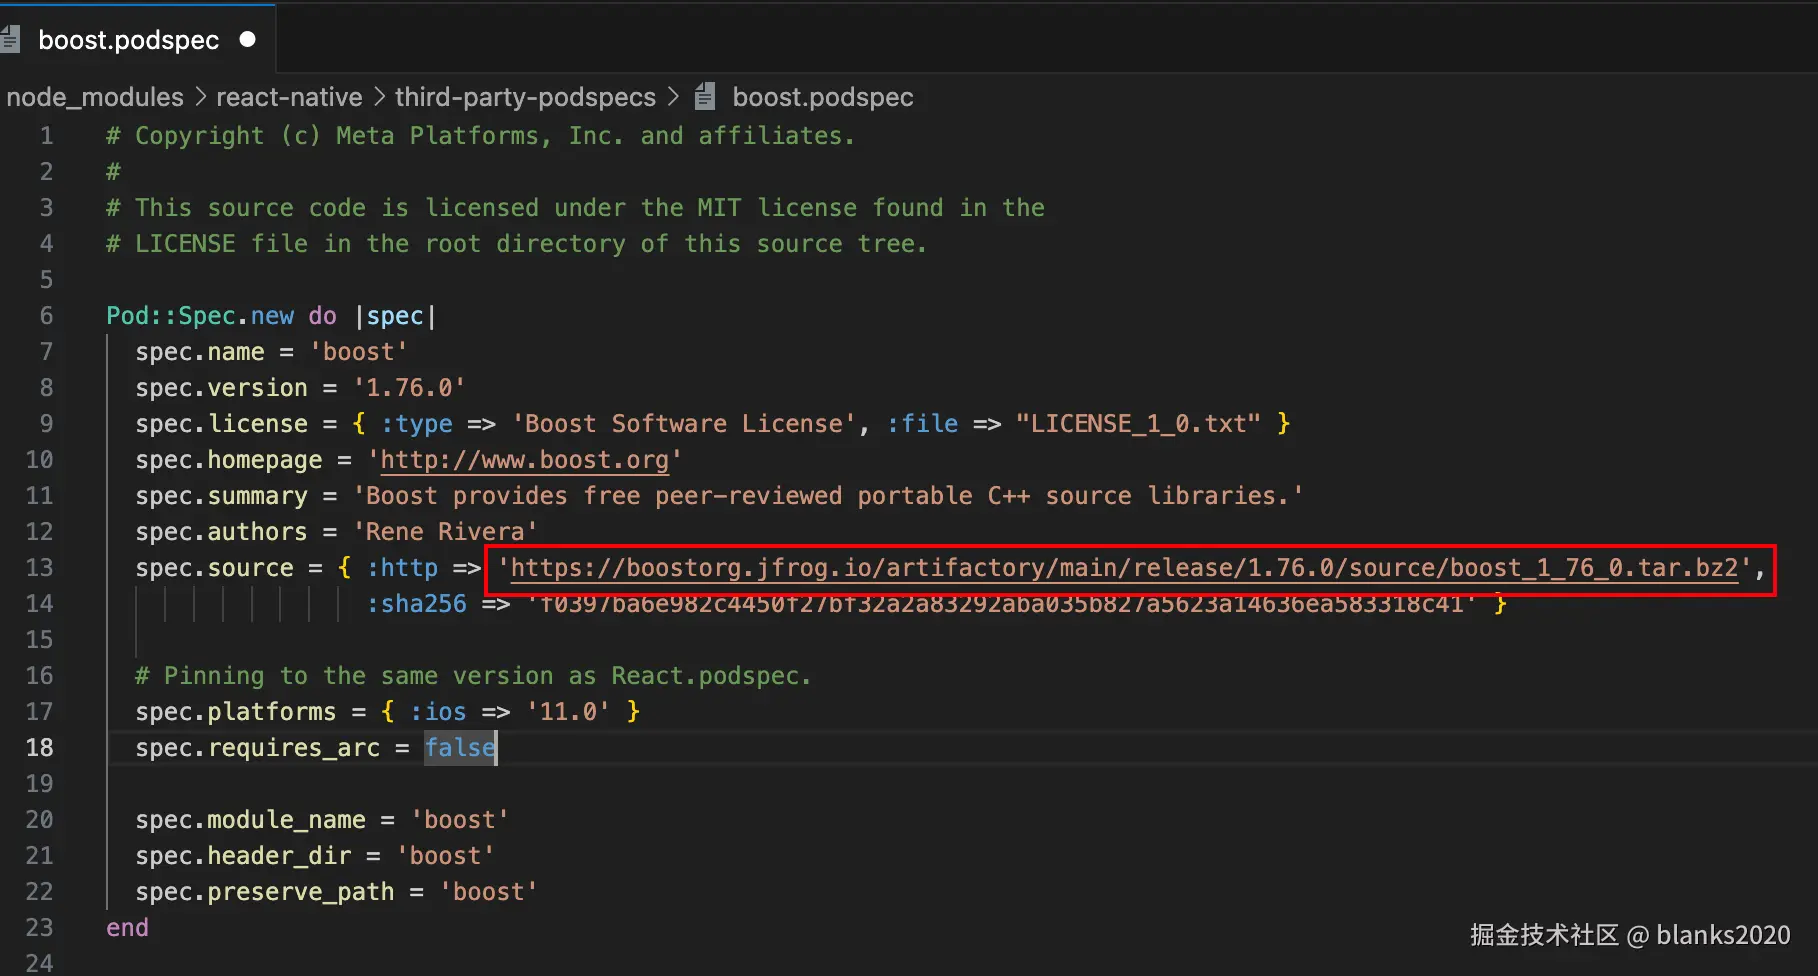Click the highlighted 'false' value for requires_arc
The width and height of the screenshot is (1818, 976).
[459, 748]
